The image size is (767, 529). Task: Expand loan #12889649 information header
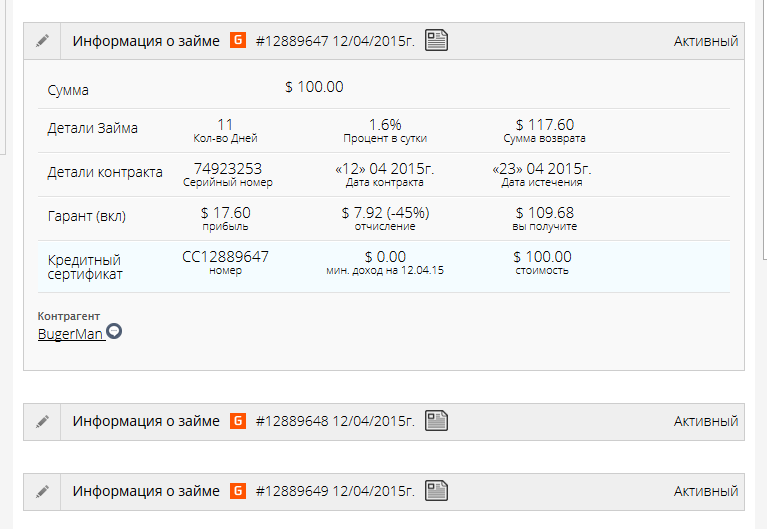coord(384,492)
